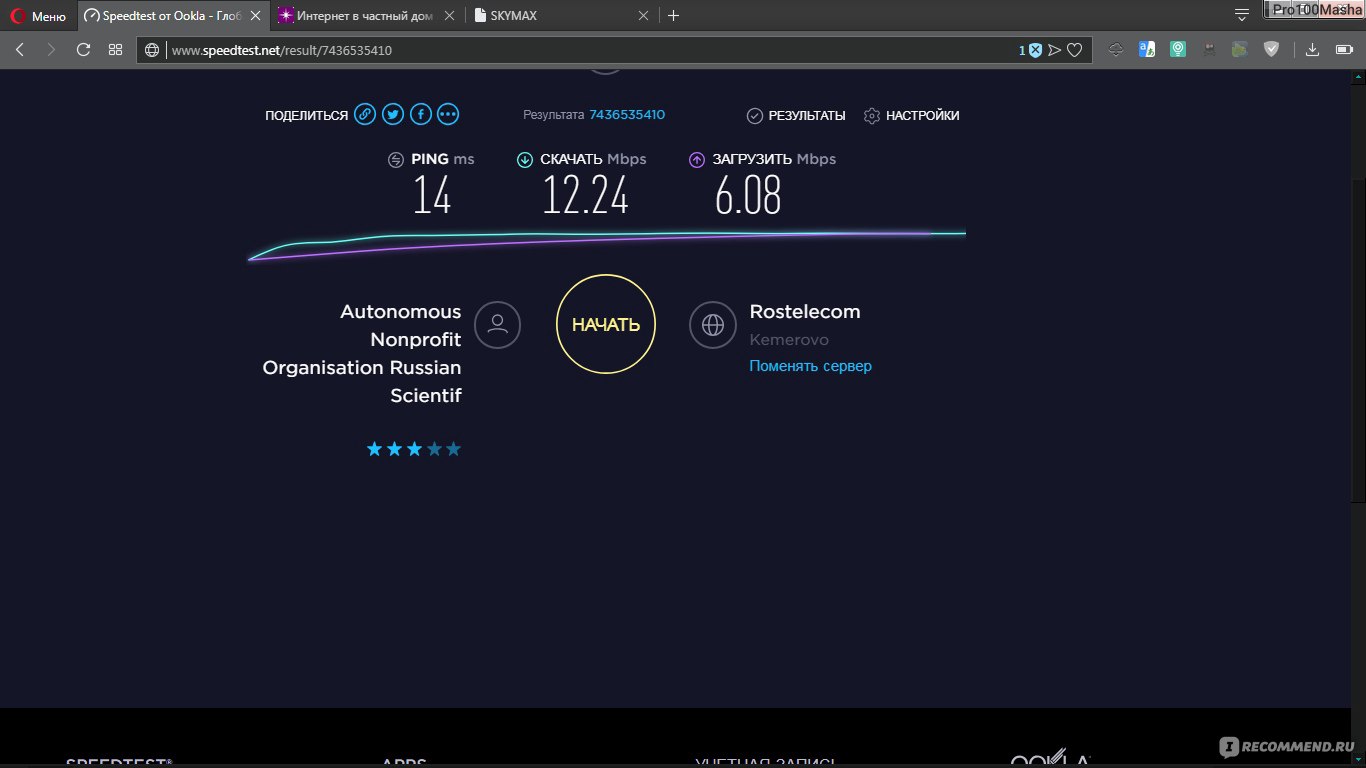The width and height of the screenshot is (1366, 768).
Task: Rate the provider one star
Action: pos(375,450)
